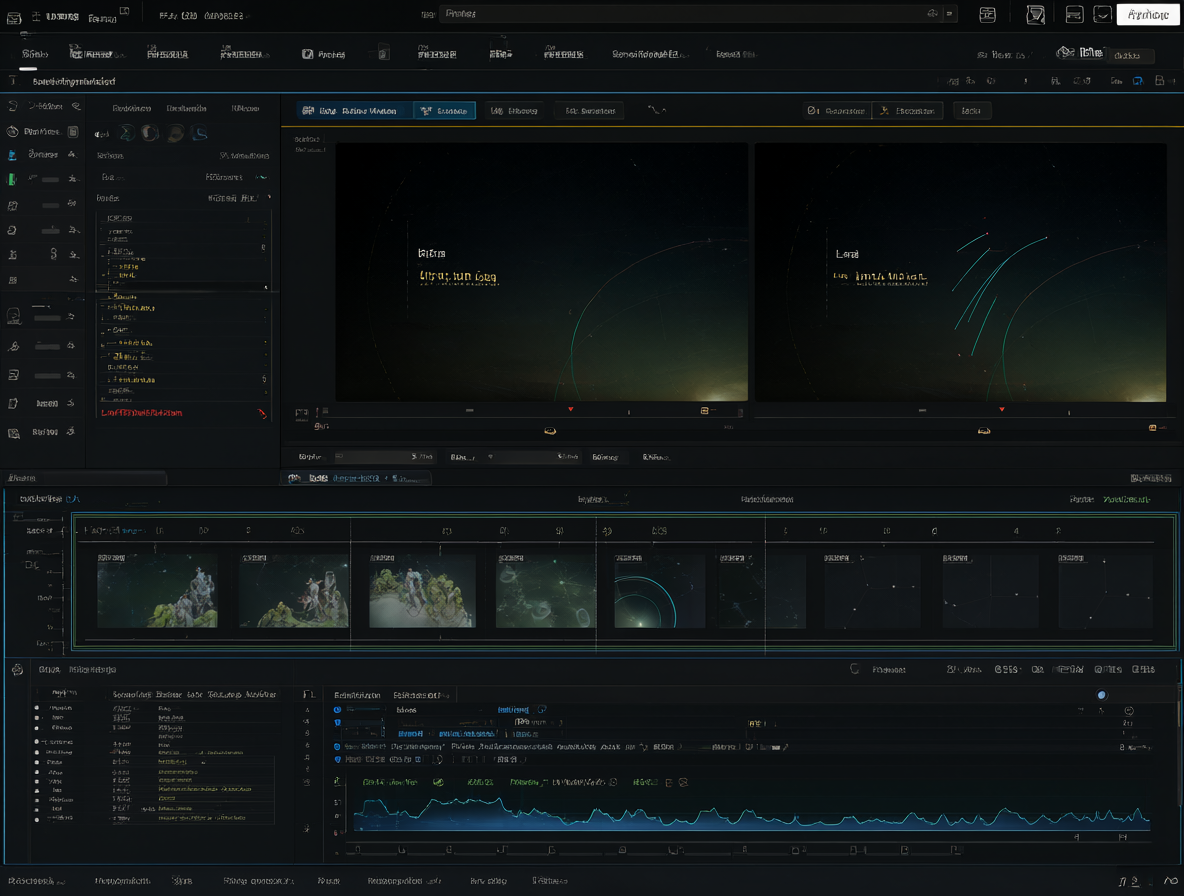Click the green icon in the left sidebar
This screenshot has height=896, width=1184.
click(11, 179)
